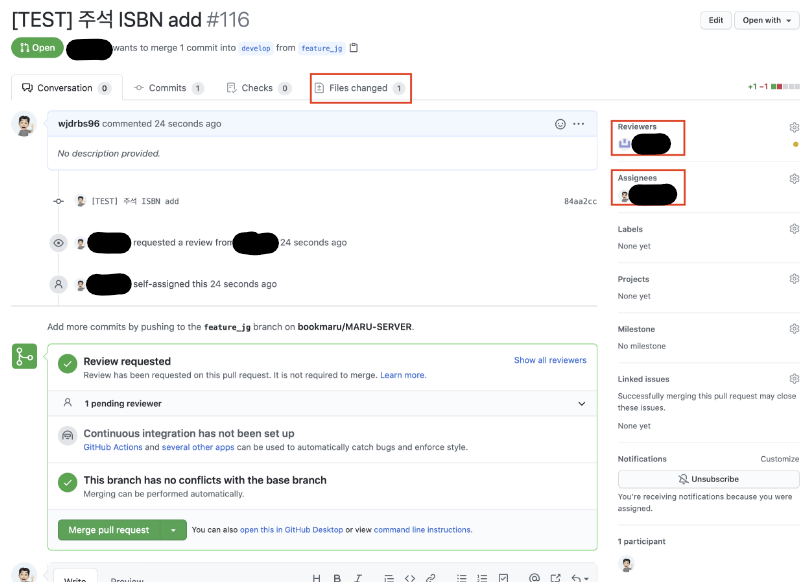
Task: Open the Reviewers settings gear
Action: pyautogui.click(x=795, y=127)
